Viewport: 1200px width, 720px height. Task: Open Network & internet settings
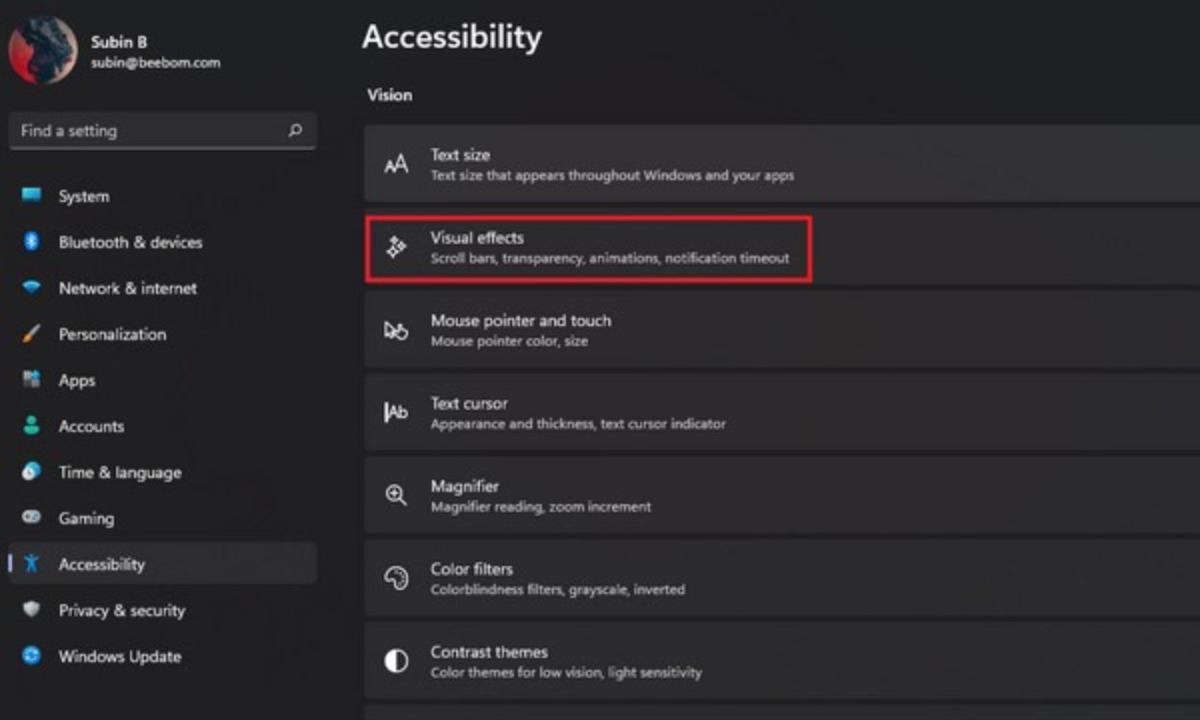pos(126,288)
